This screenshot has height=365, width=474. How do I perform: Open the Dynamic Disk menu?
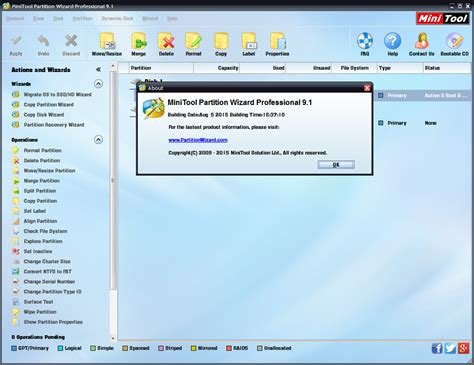117,19
